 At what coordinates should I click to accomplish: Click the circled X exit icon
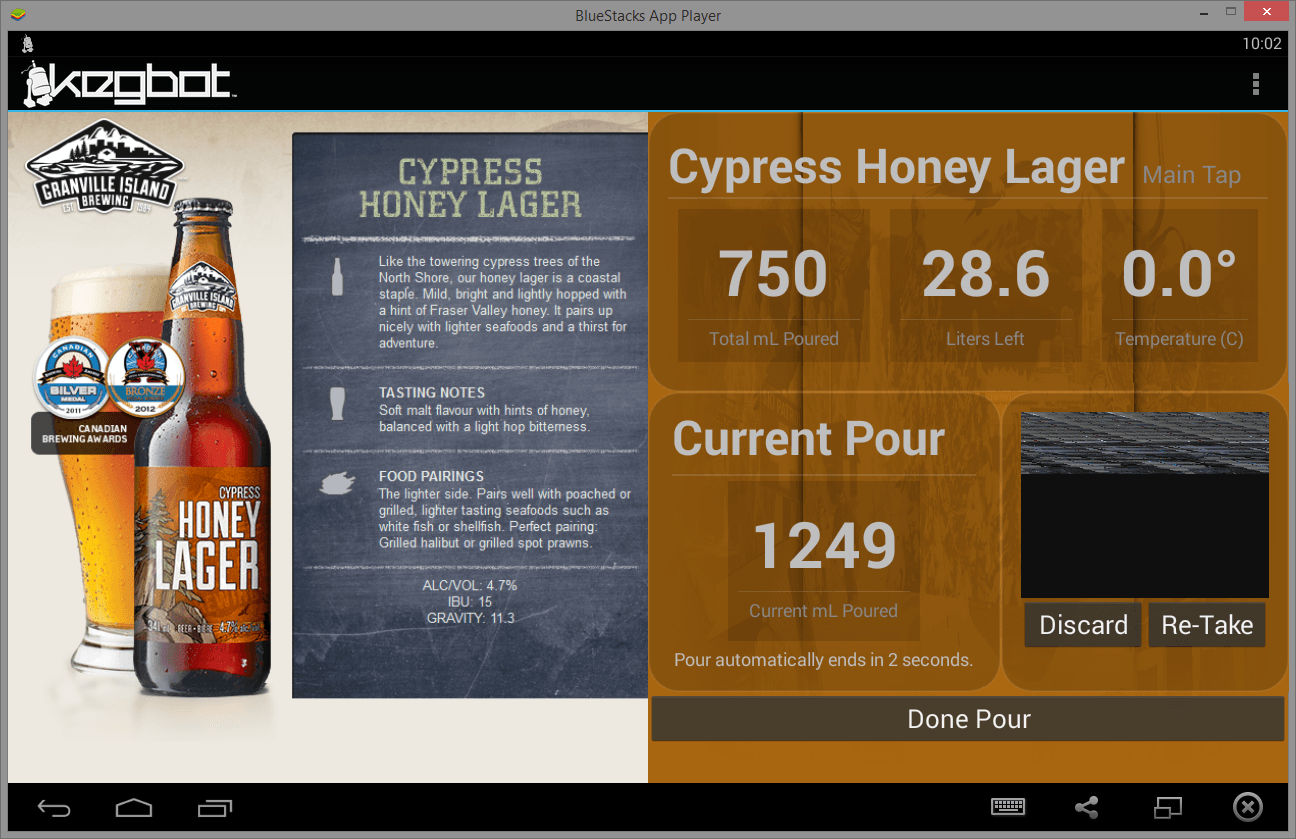click(1248, 807)
